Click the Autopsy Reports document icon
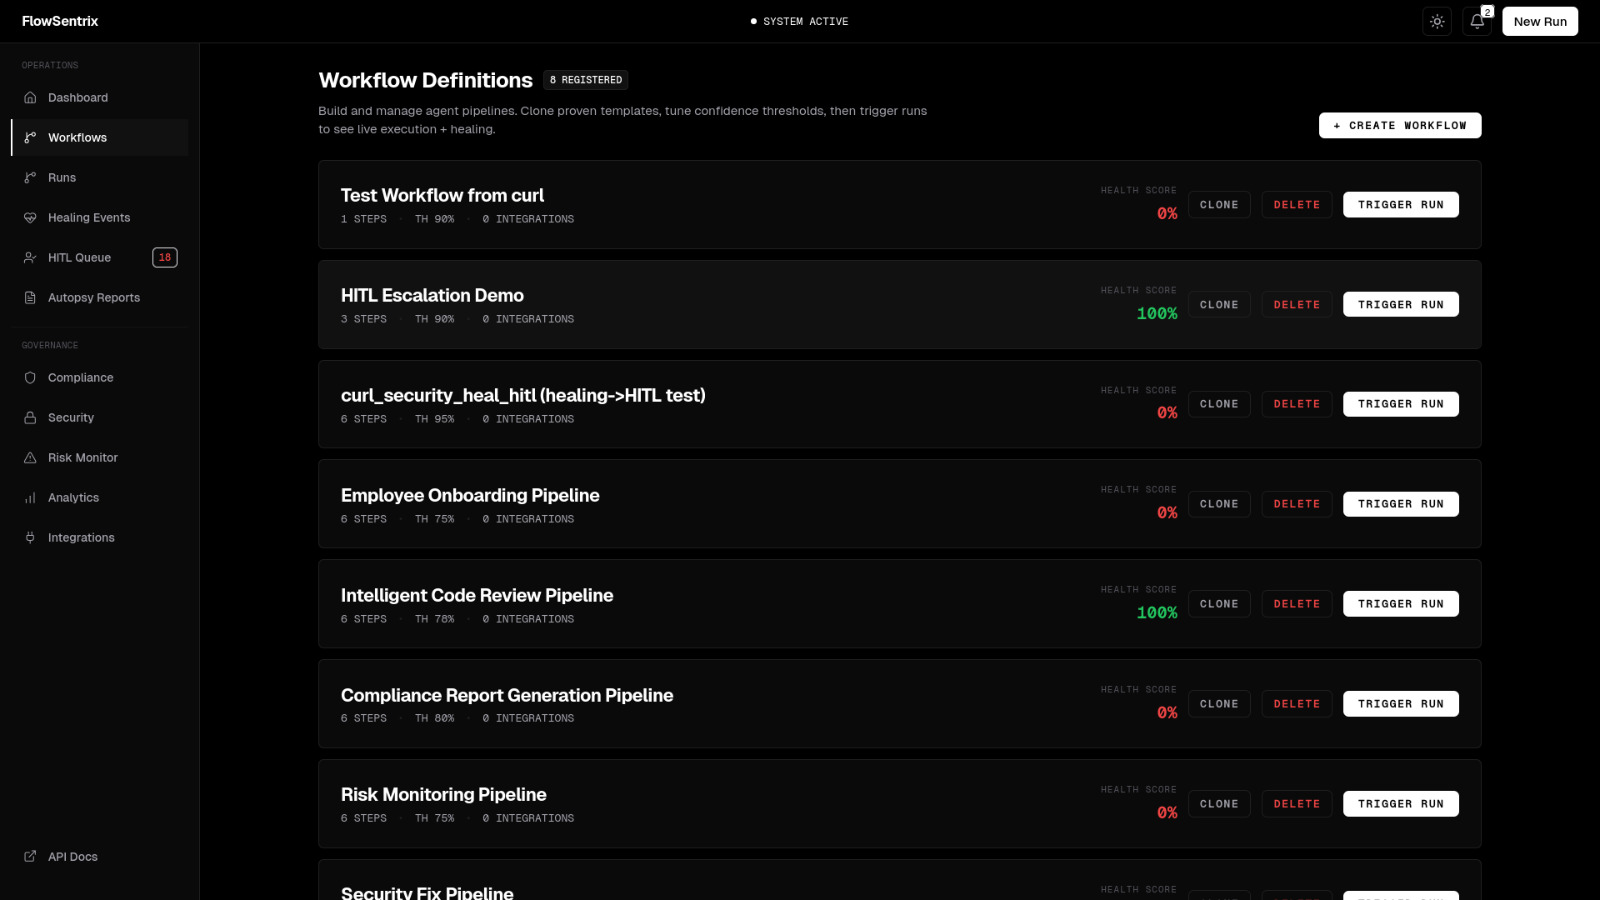 click(30, 298)
